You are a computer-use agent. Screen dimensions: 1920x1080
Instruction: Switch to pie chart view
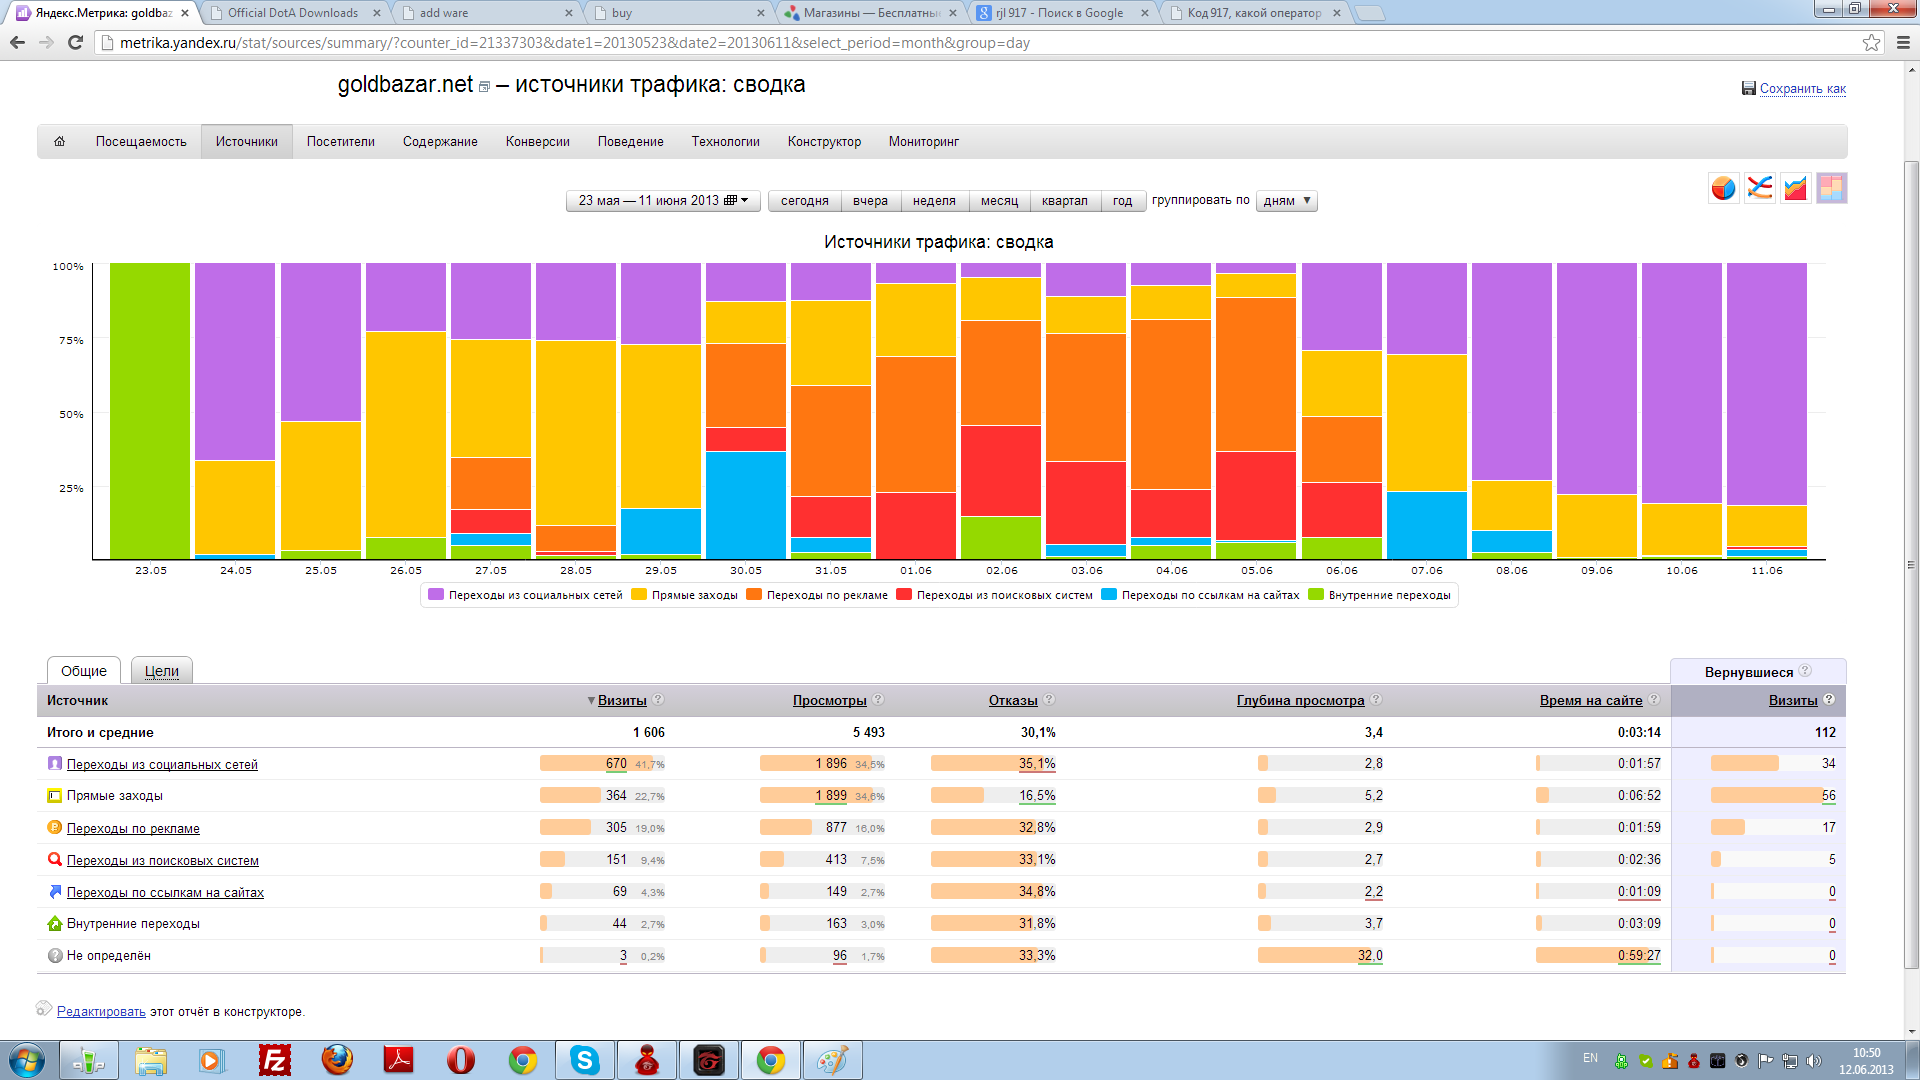tap(1723, 188)
